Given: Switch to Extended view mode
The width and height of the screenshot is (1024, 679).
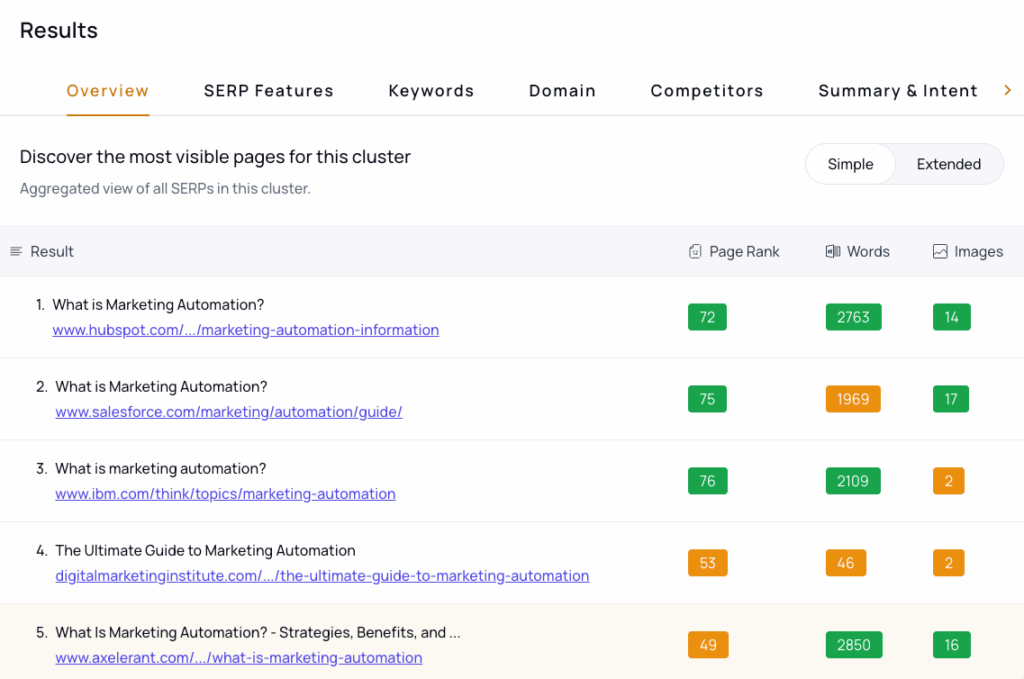Looking at the screenshot, I should tap(948, 164).
